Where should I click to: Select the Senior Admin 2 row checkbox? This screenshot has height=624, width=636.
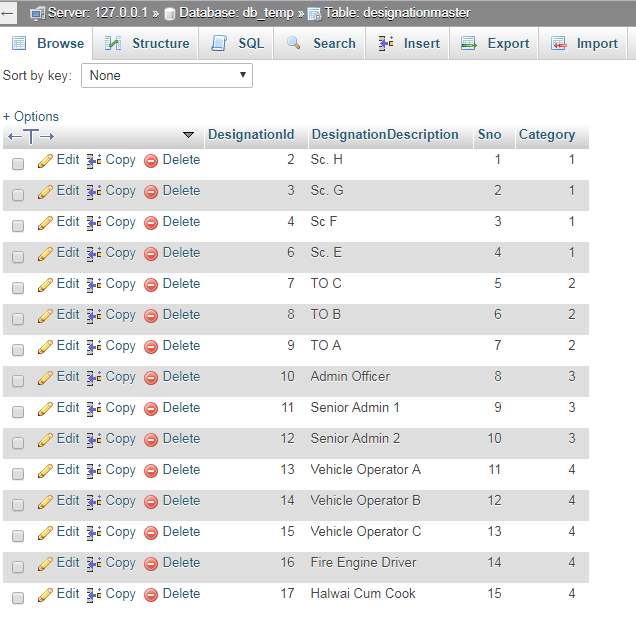pos(18,443)
